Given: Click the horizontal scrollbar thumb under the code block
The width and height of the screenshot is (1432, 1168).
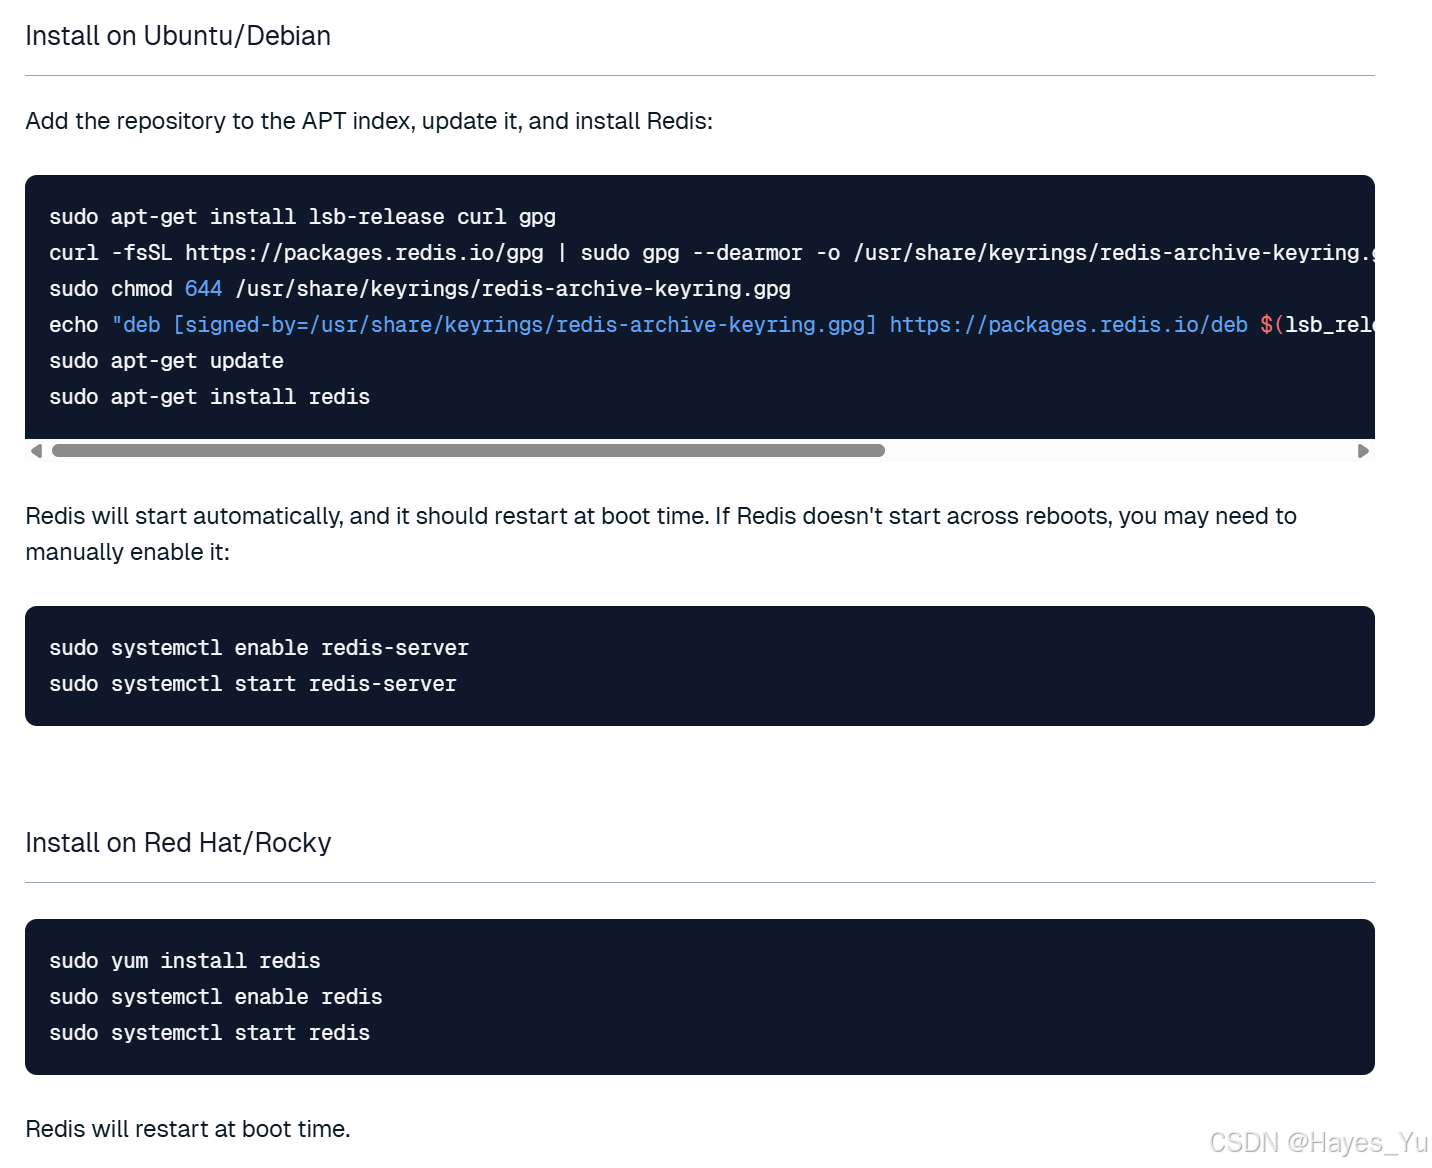Looking at the screenshot, I should tap(468, 451).
